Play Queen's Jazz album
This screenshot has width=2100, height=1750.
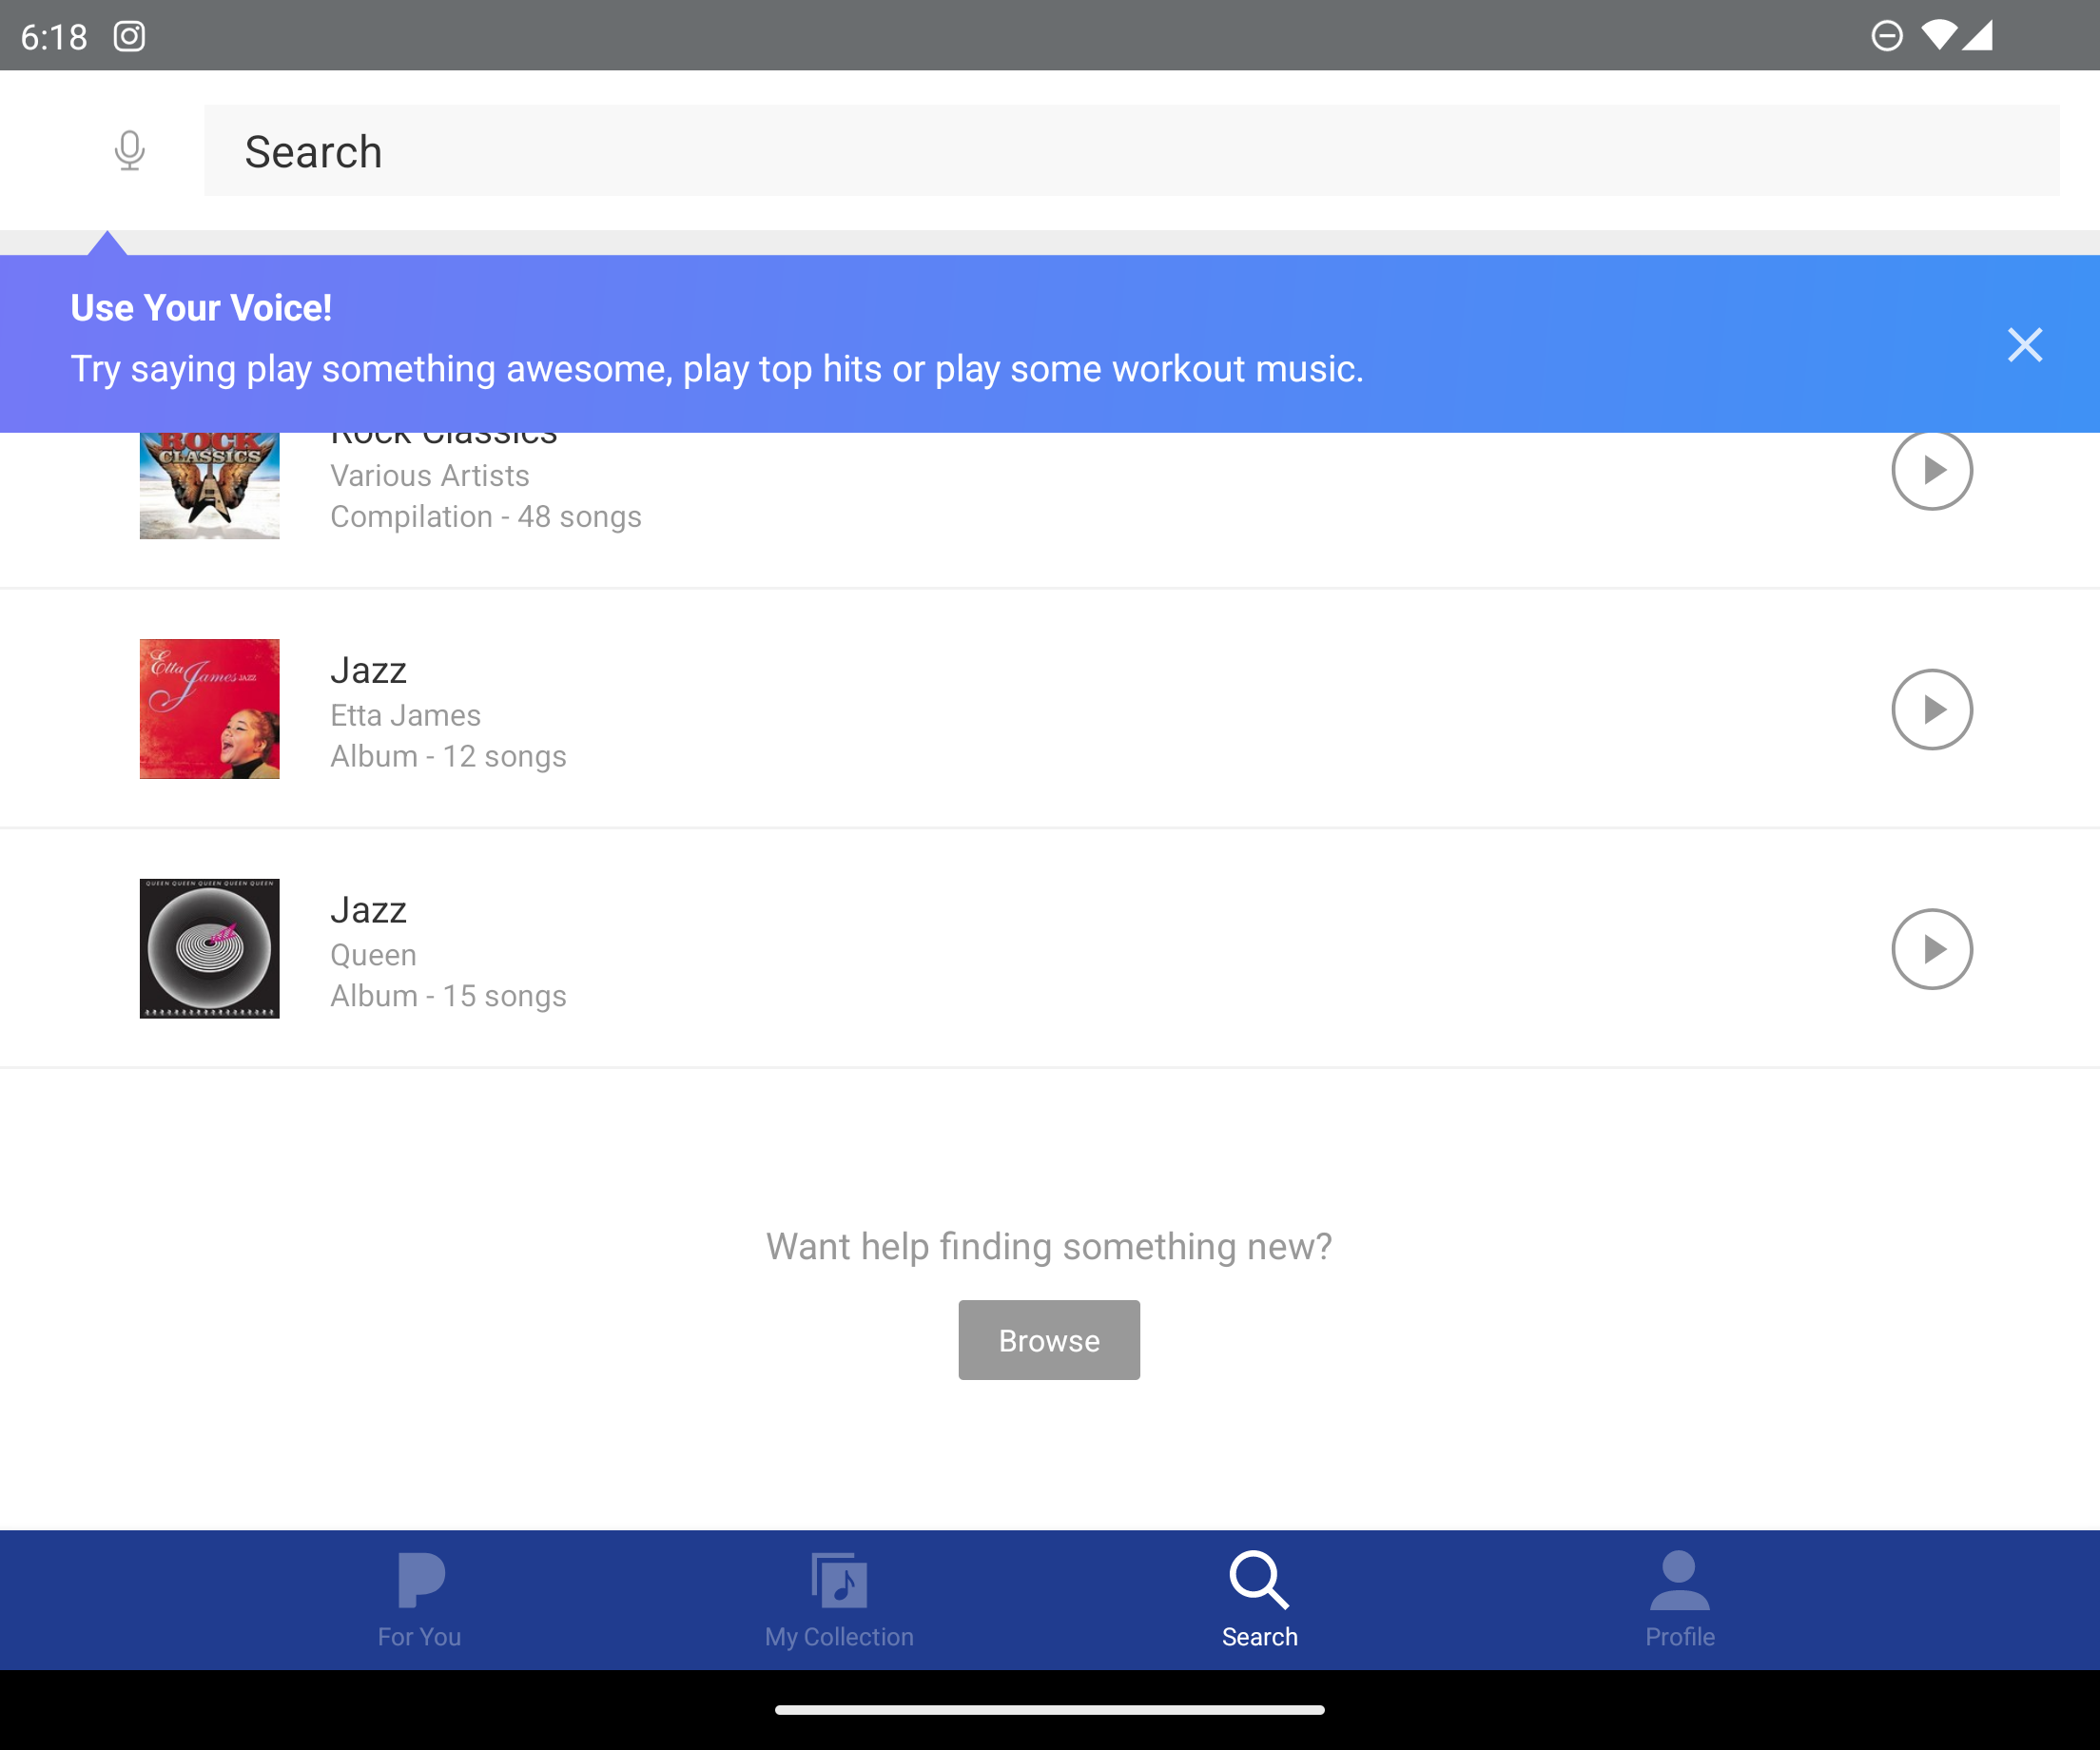[1931, 949]
